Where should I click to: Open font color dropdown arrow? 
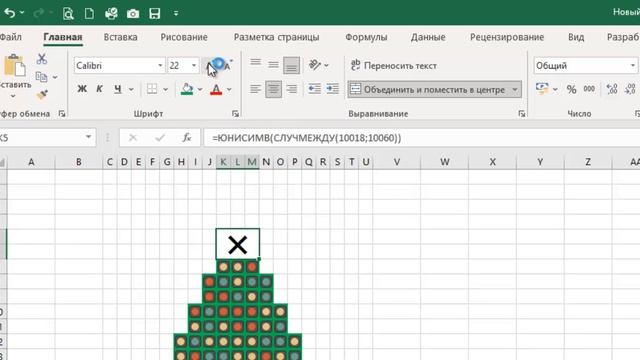tap(229, 89)
